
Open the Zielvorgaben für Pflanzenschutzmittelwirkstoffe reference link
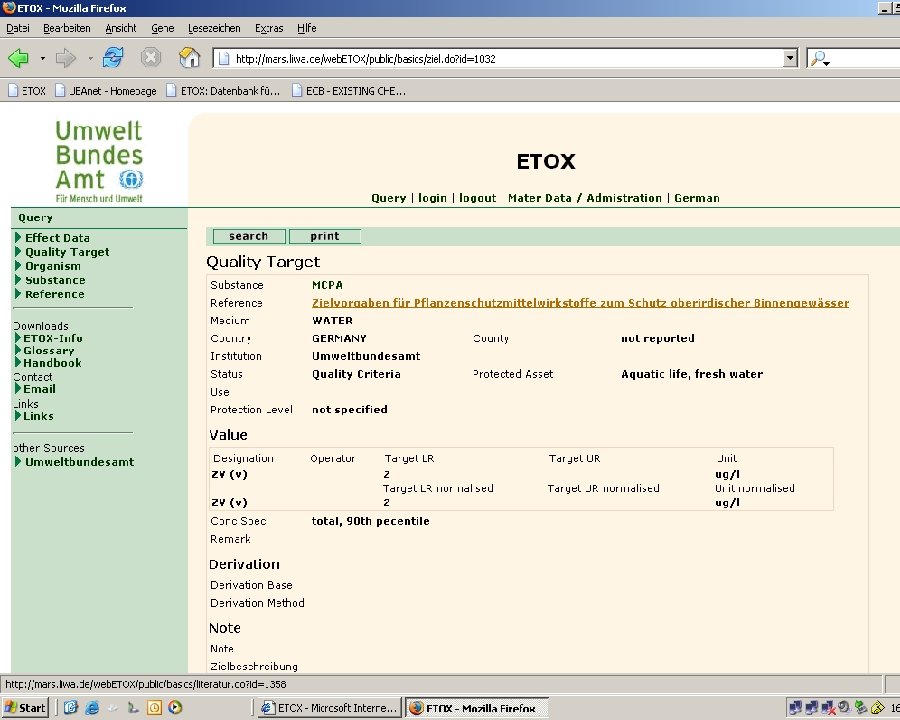580,303
